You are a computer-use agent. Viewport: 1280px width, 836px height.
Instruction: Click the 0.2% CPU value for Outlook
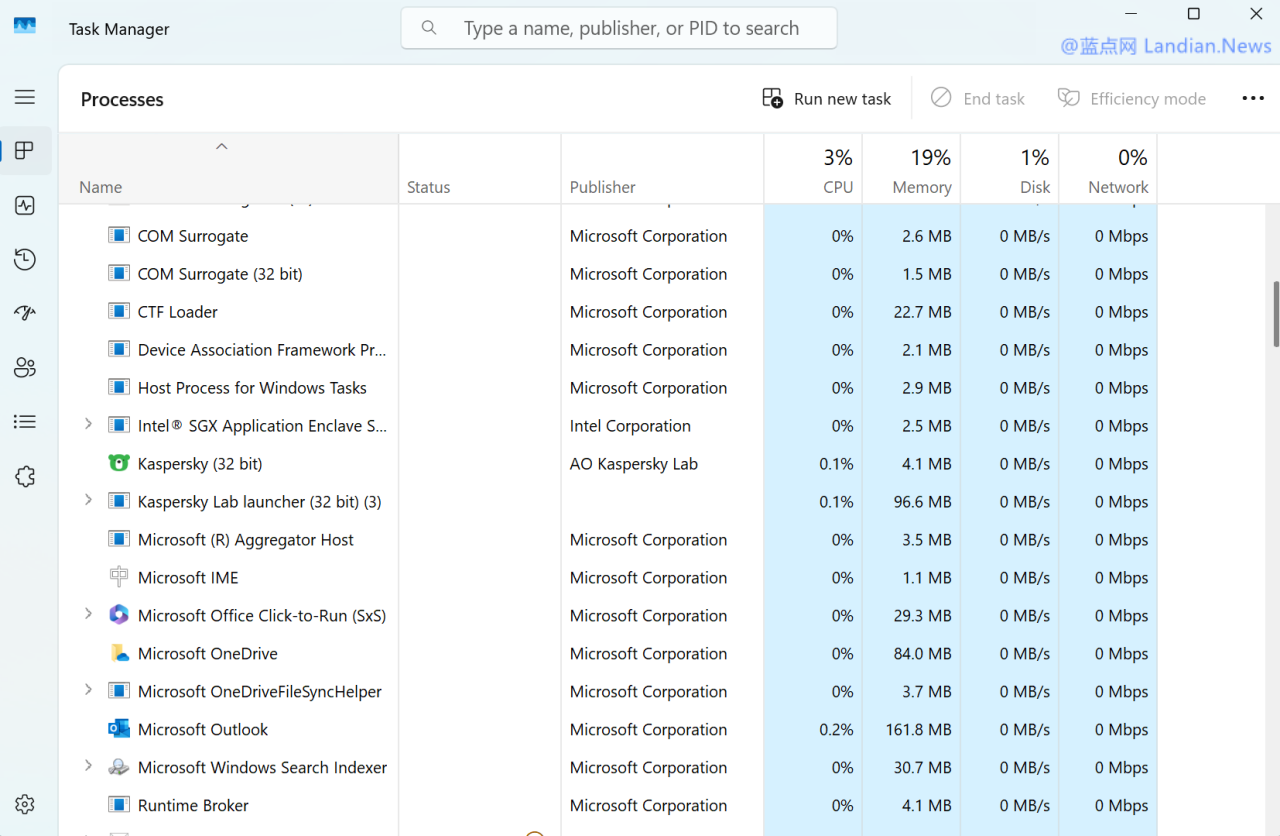pos(836,730)
